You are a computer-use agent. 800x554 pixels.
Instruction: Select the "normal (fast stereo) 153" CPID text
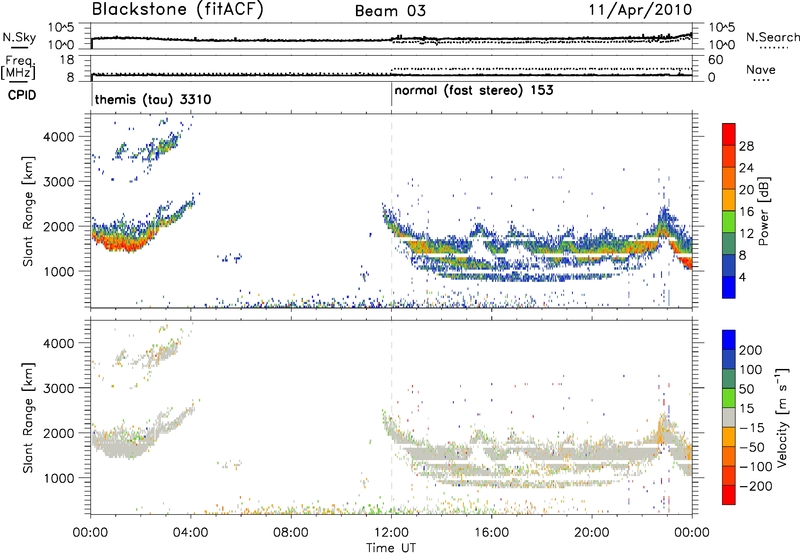[474, 90]
